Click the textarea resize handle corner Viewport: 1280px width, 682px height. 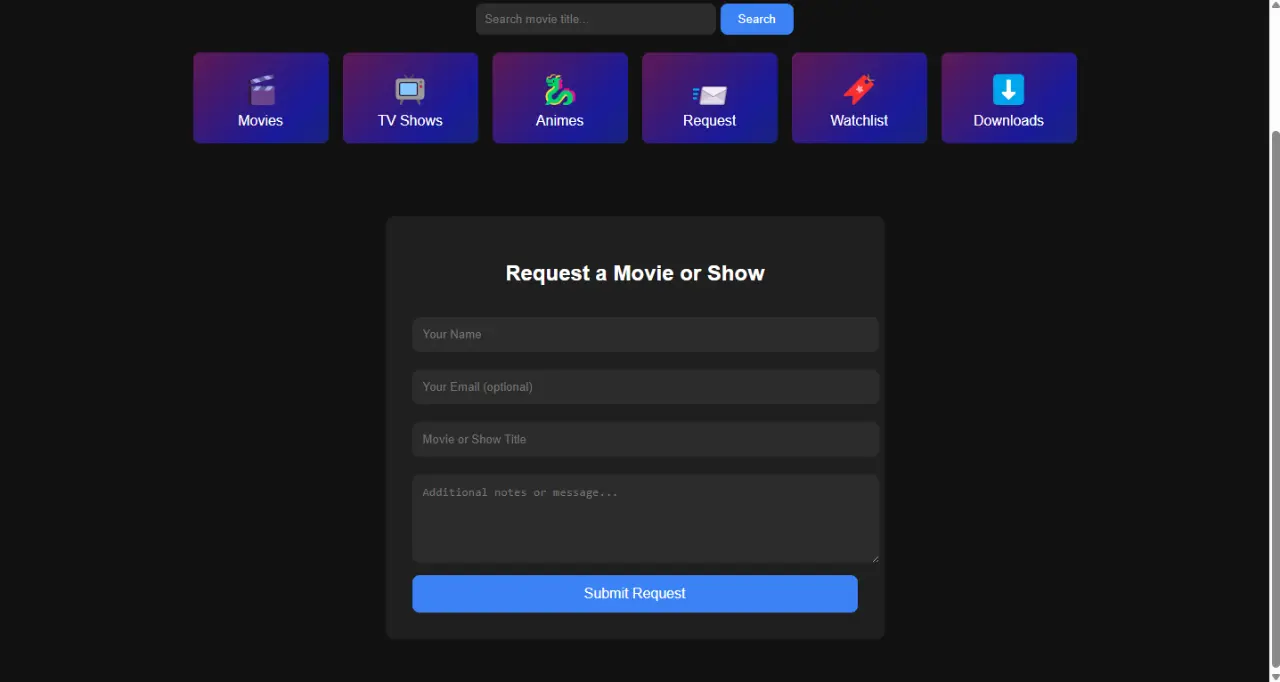tap(874, 558)
